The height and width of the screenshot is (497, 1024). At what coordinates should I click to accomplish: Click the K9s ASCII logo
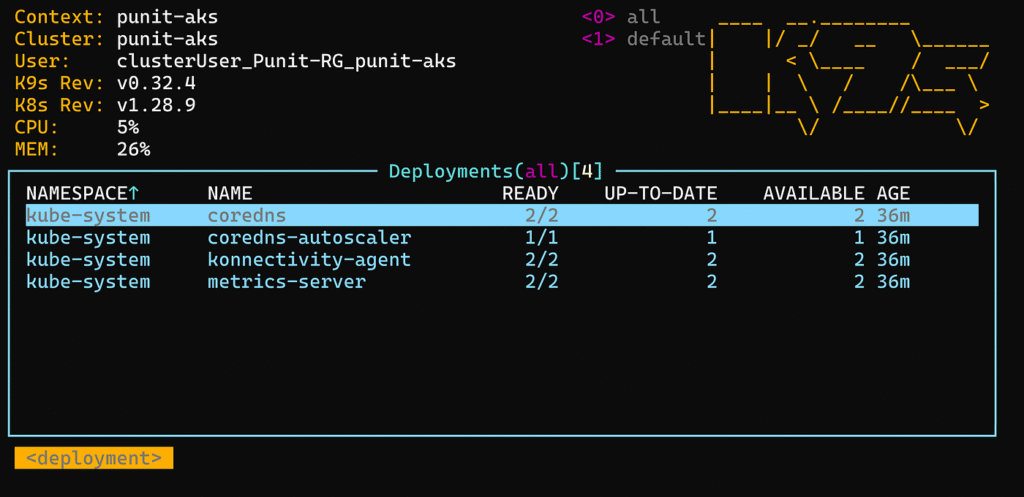click(x=850, y=77)
